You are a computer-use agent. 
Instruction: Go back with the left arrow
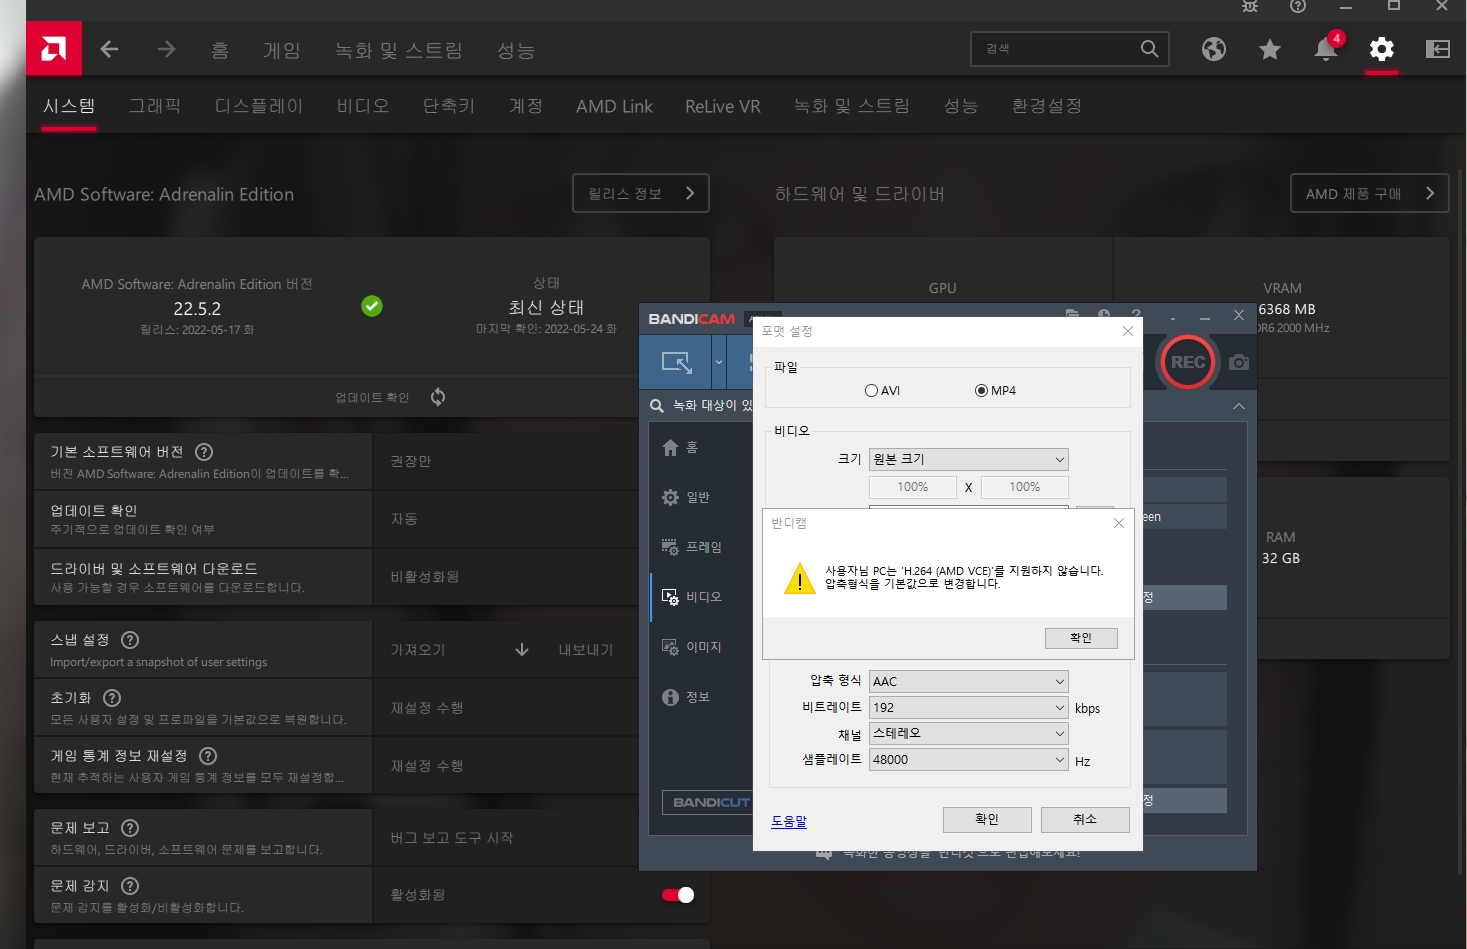[x=109, y=49]
